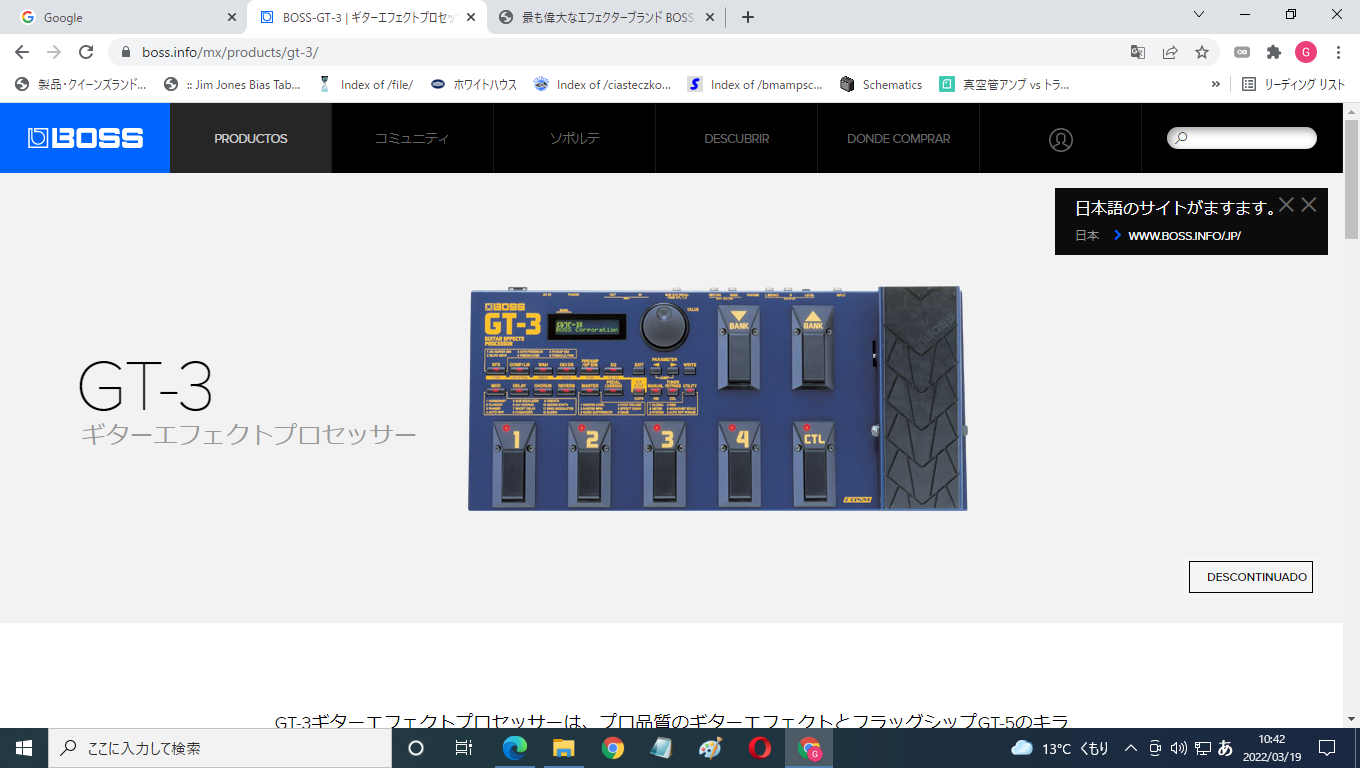Expand the system tray hidden icons chevron

[1131, 748]
